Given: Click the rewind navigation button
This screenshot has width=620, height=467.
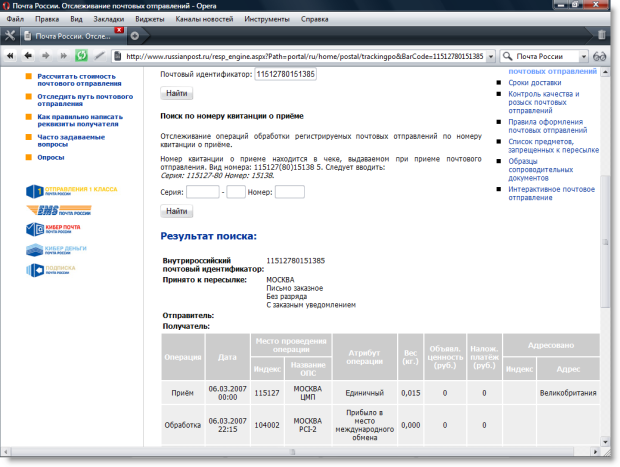Looking at the screenshot, I should 10,56.
